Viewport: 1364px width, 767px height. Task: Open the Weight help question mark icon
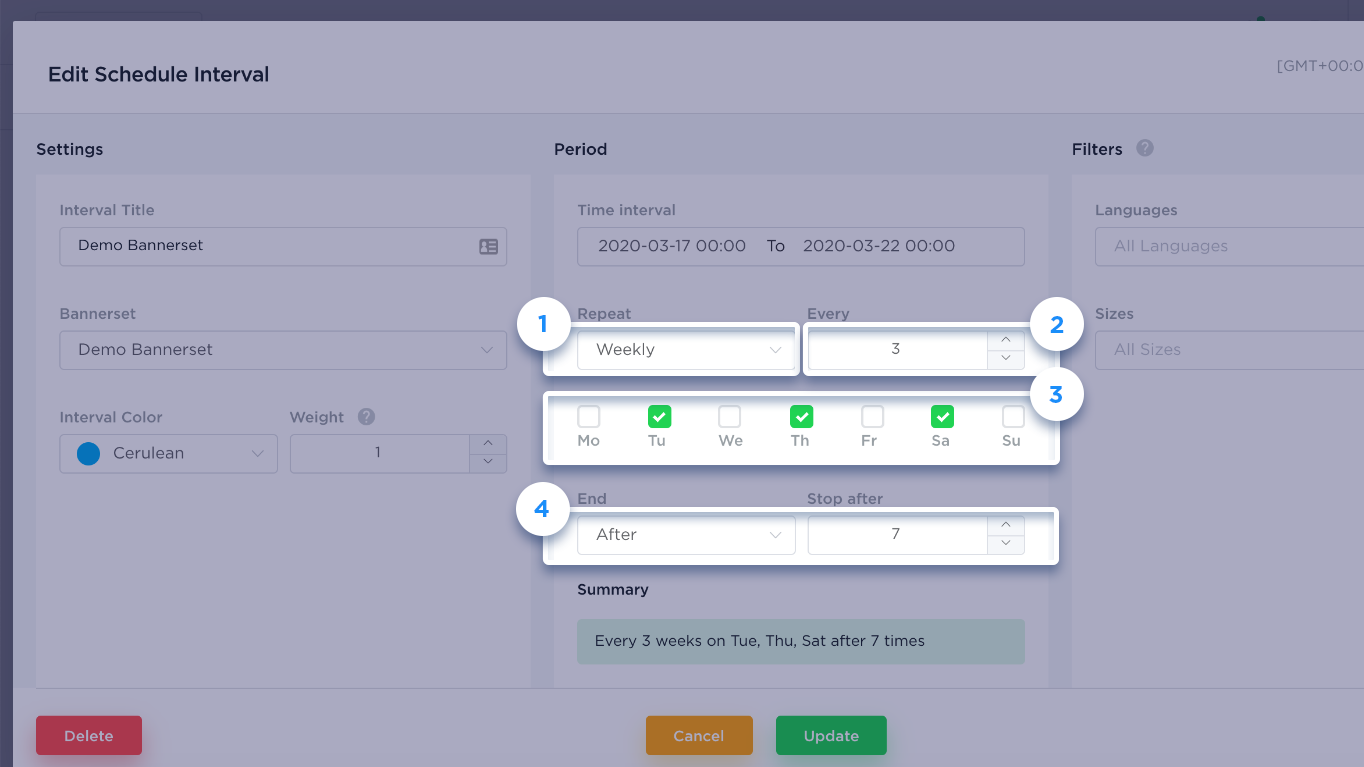pyautogui.click(x=366, y=417)
